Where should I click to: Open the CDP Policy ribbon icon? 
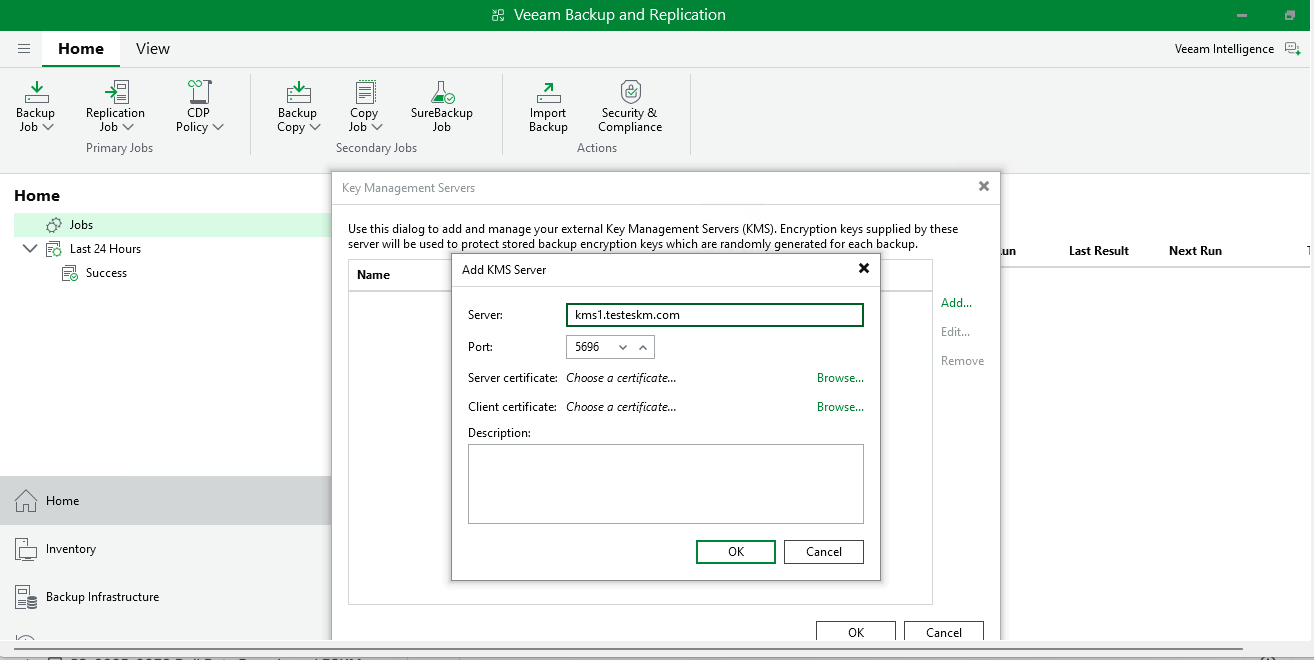click(x=199, y=92)
